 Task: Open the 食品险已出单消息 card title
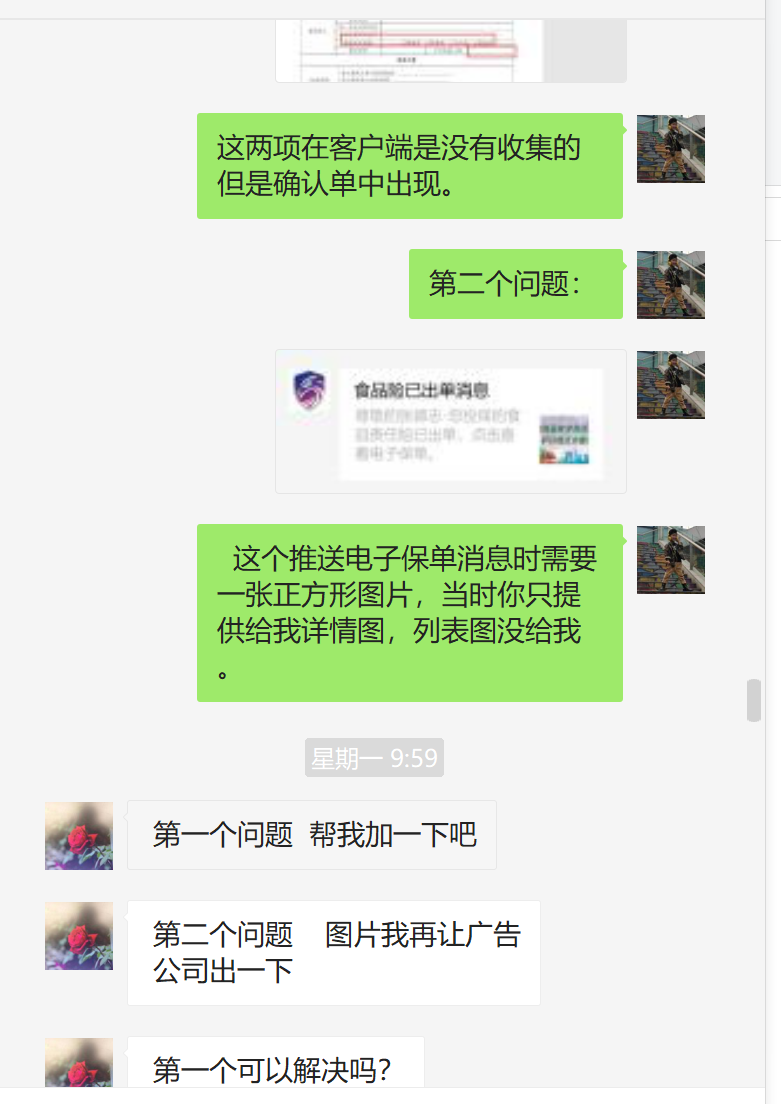coord(421,390)
